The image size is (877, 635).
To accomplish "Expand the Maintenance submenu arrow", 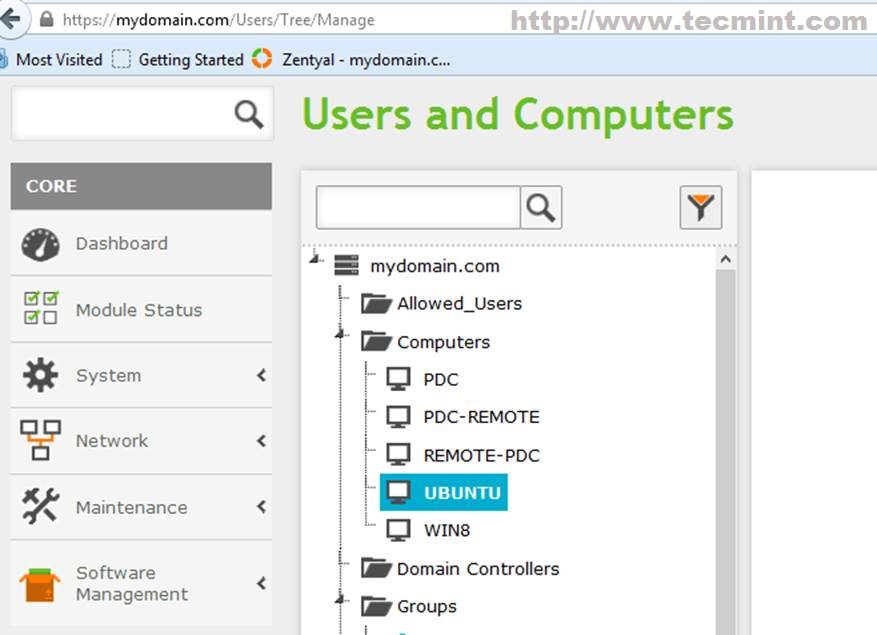I will tap(261, 507).
